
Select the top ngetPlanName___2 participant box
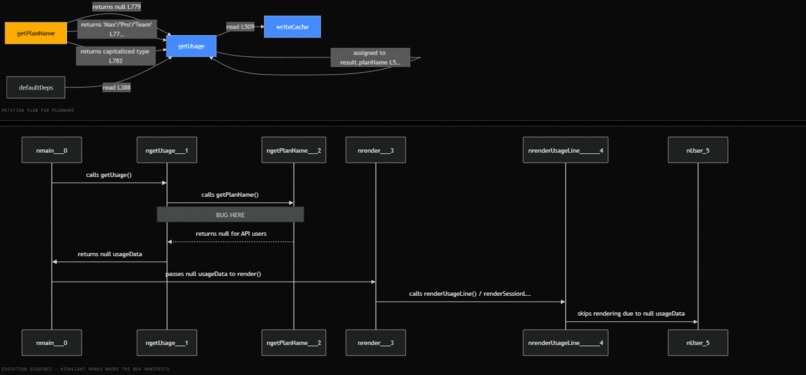tap(294, 150)
